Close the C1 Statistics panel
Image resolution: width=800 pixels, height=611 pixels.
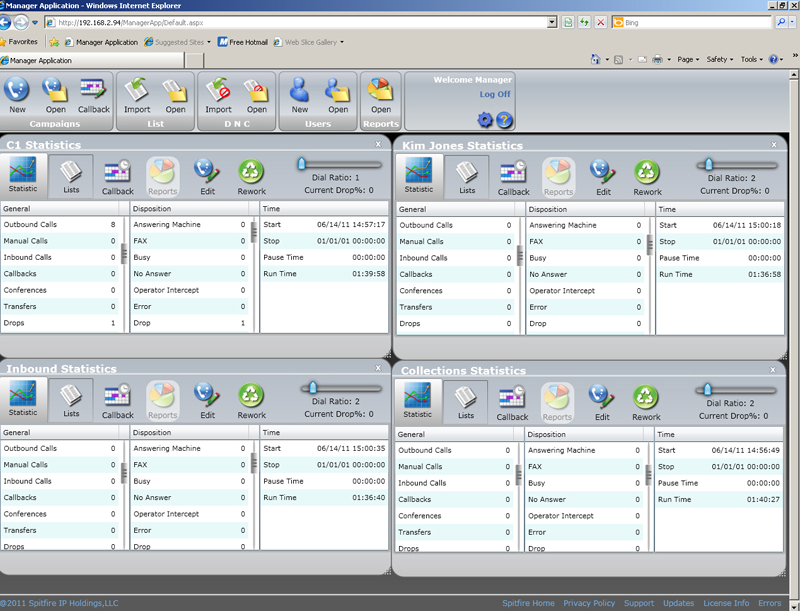(x=378, y=144)
